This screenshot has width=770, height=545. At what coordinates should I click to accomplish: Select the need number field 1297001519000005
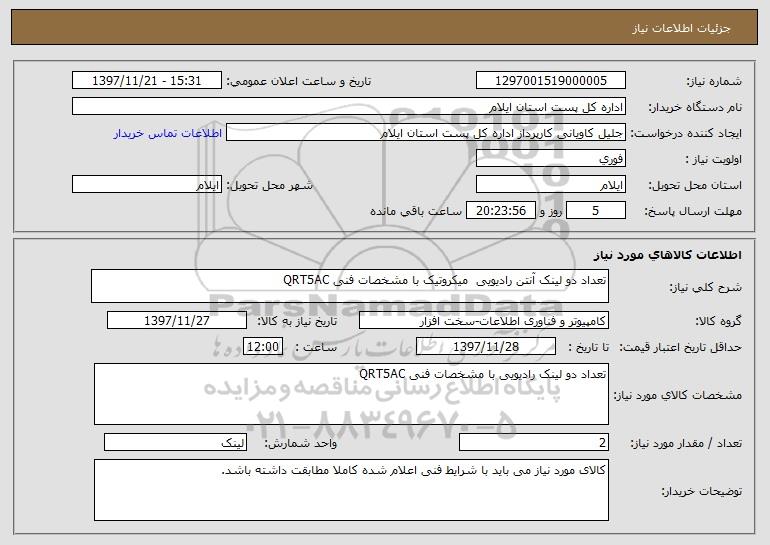point(550,81)
